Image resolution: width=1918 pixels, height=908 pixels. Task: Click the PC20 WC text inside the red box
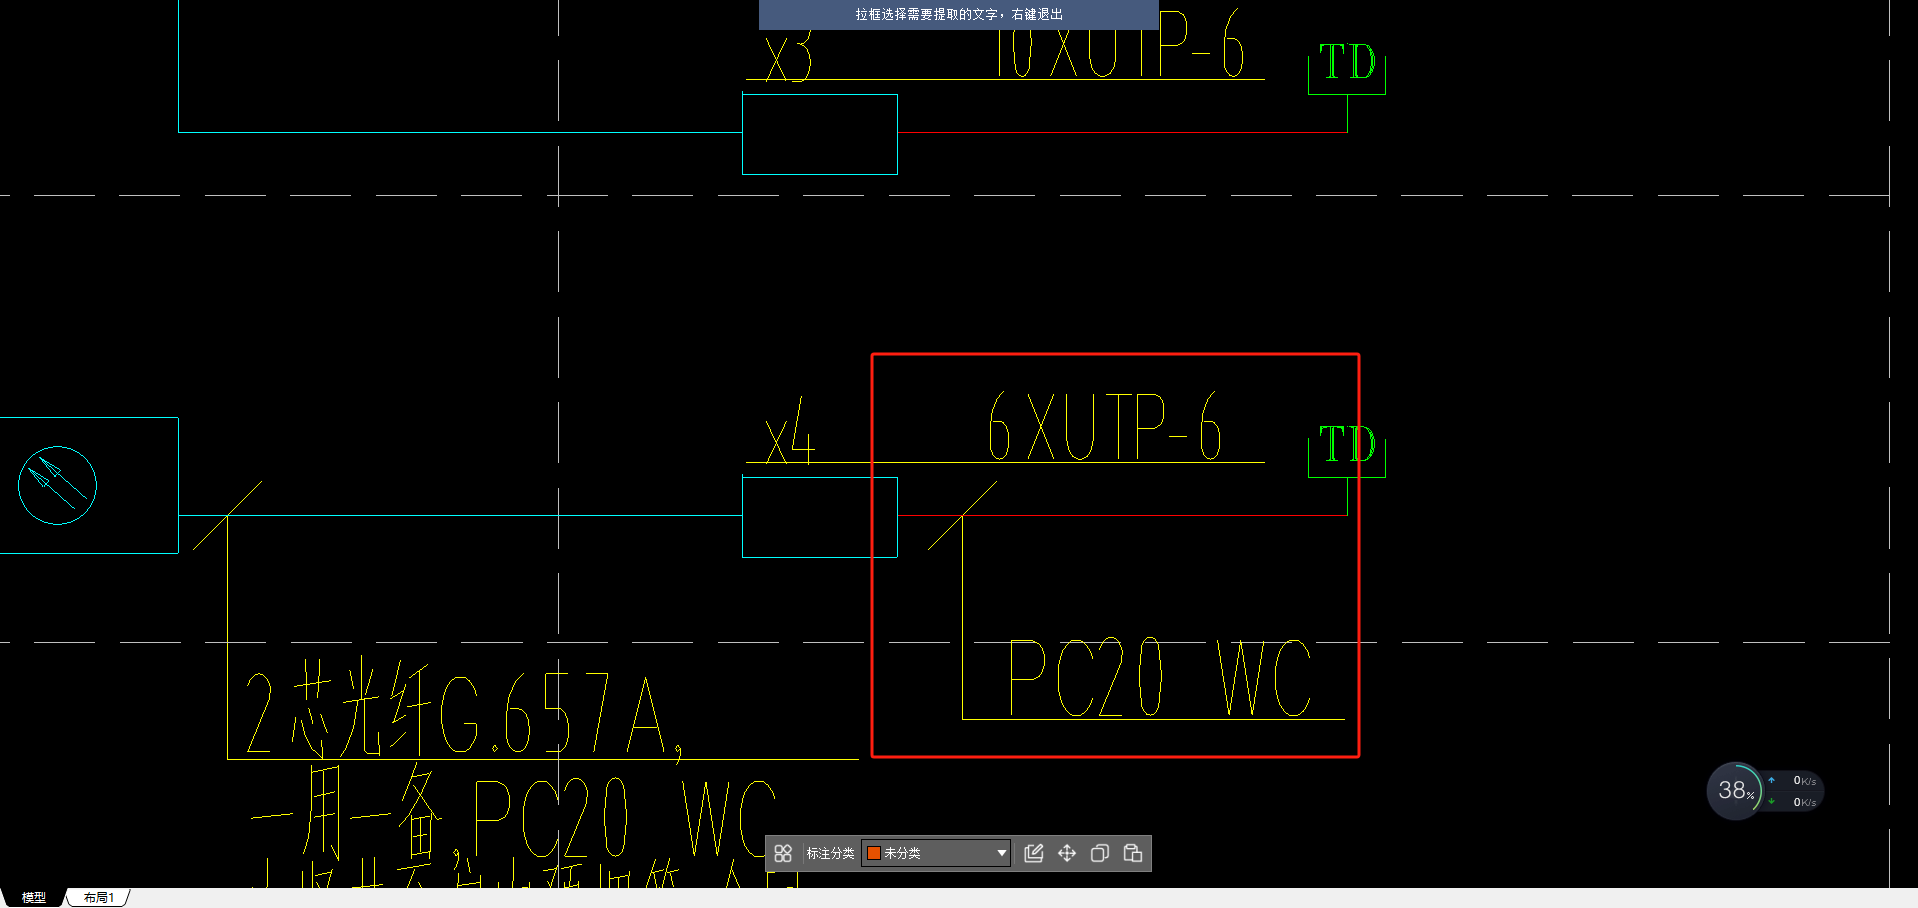point(1160,678)
